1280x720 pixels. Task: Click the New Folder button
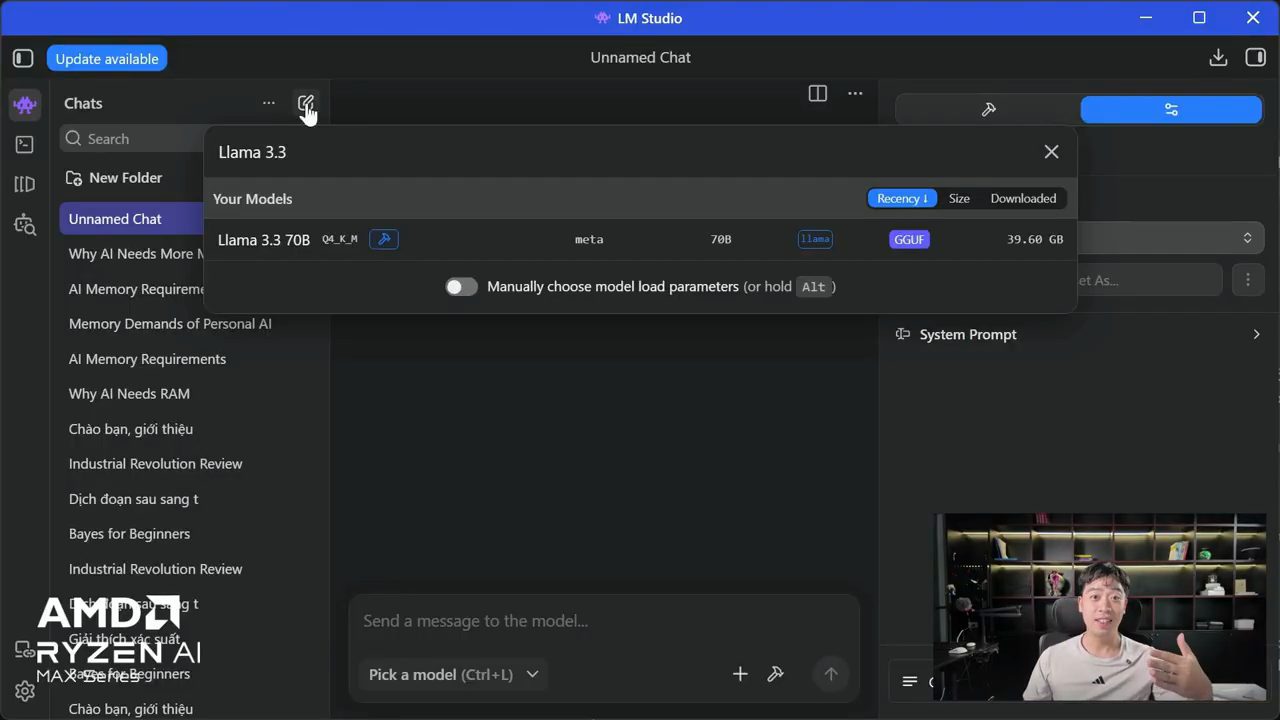pos(114,178)
